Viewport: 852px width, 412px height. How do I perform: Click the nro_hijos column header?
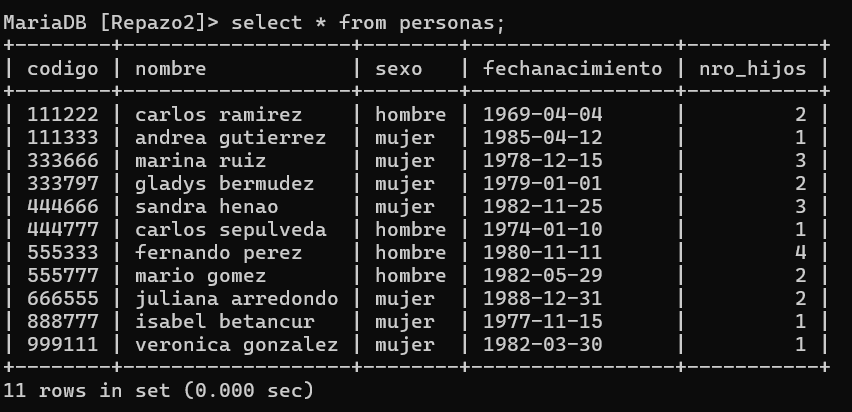pos(753,68)
